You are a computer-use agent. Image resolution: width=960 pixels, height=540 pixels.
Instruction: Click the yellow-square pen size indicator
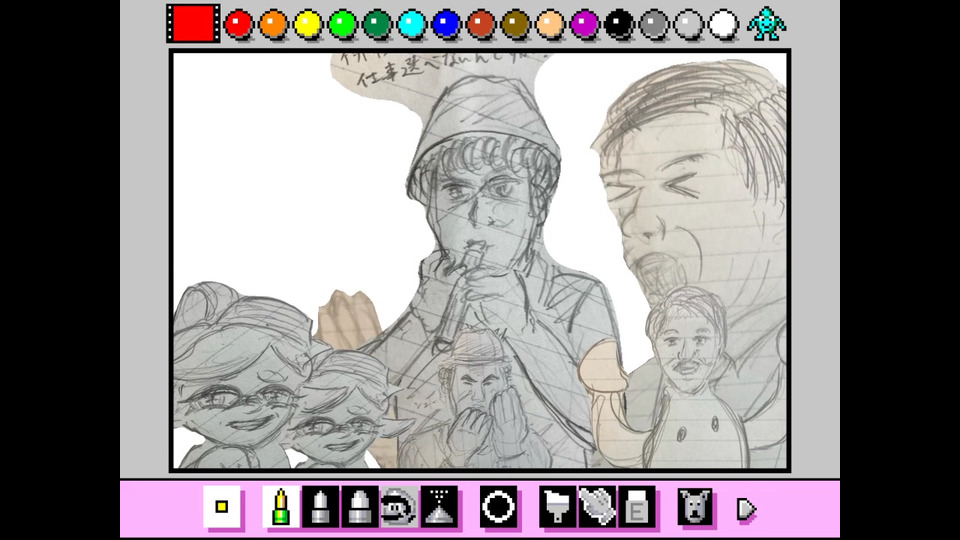(222, 507)
